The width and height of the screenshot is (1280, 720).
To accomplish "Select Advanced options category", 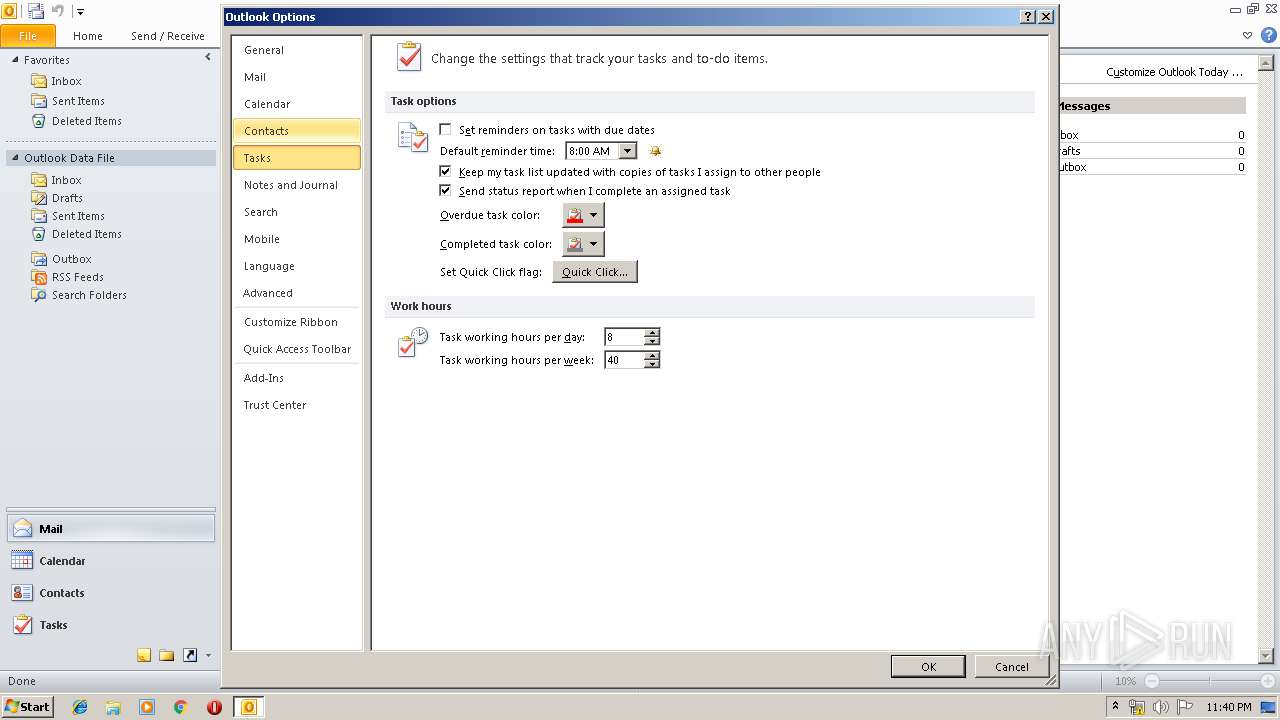I will pyautogui.click(x=297, y=293).
